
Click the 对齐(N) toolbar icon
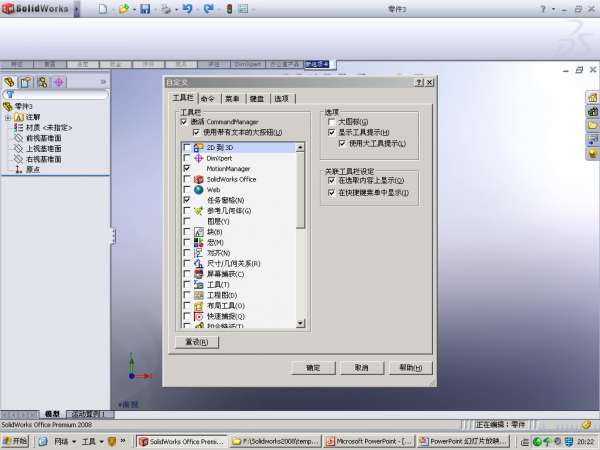point(199,253)
